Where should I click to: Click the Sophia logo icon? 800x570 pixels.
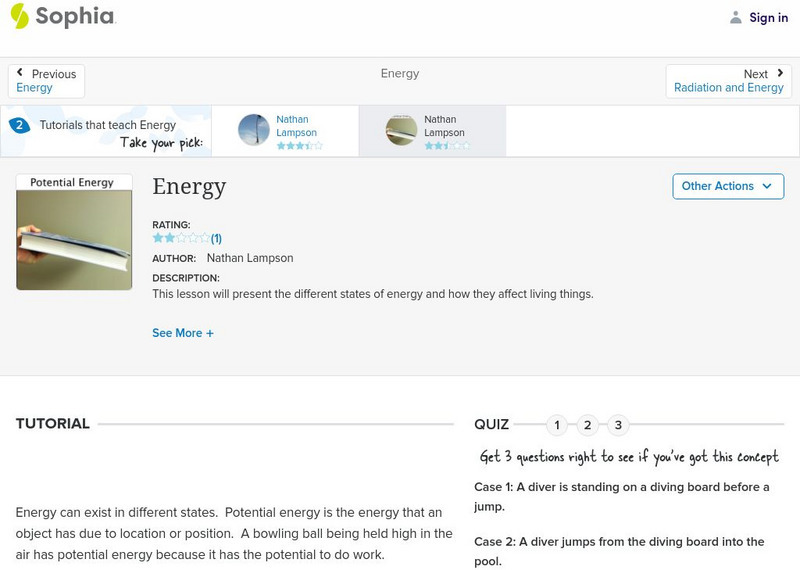pos(19,16)
